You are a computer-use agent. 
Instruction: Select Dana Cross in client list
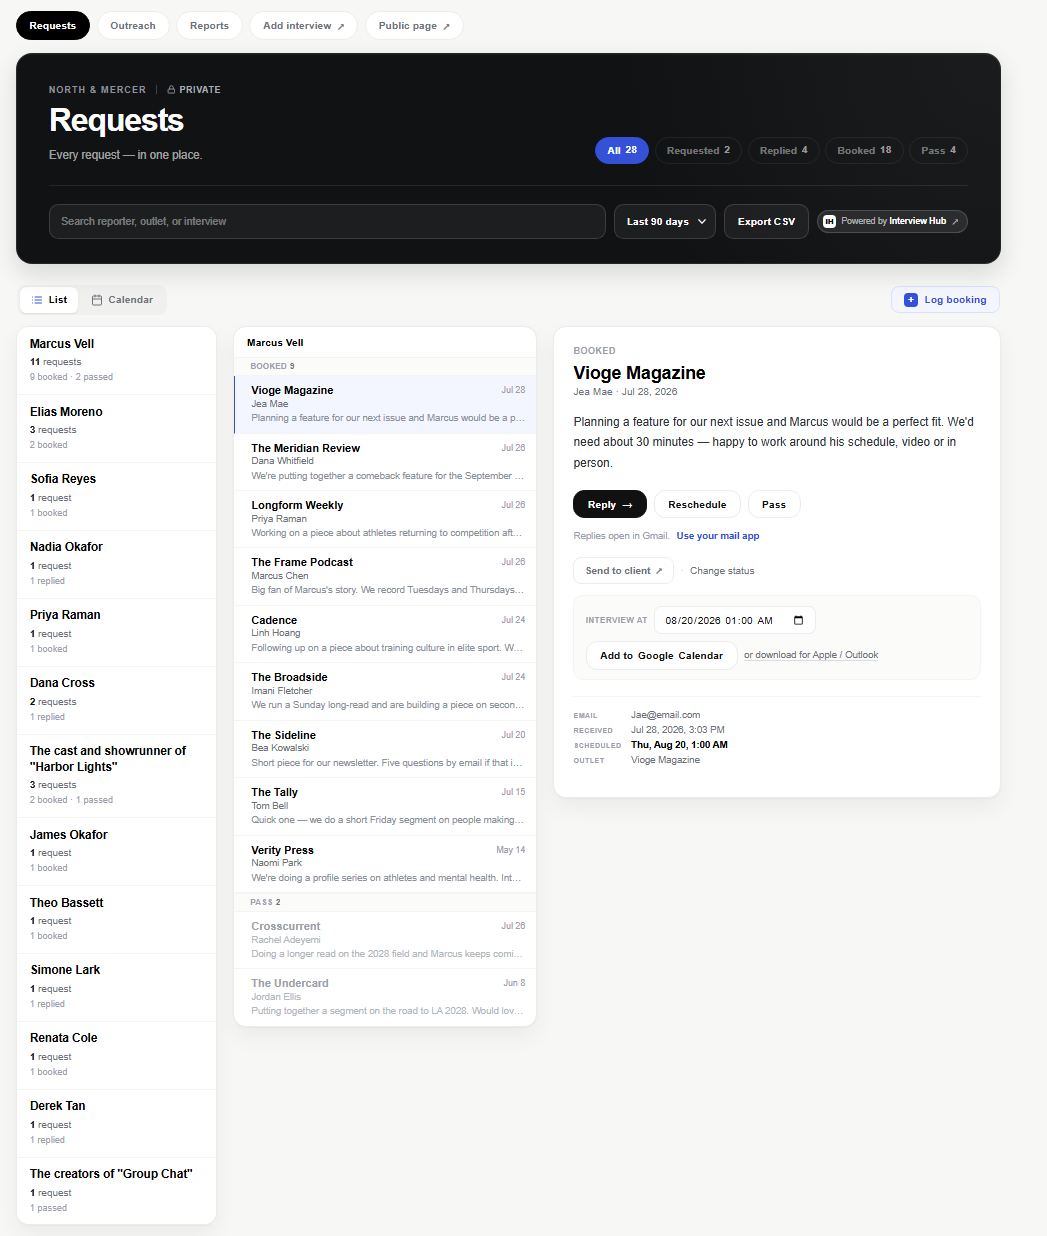[x=117, y=700]
